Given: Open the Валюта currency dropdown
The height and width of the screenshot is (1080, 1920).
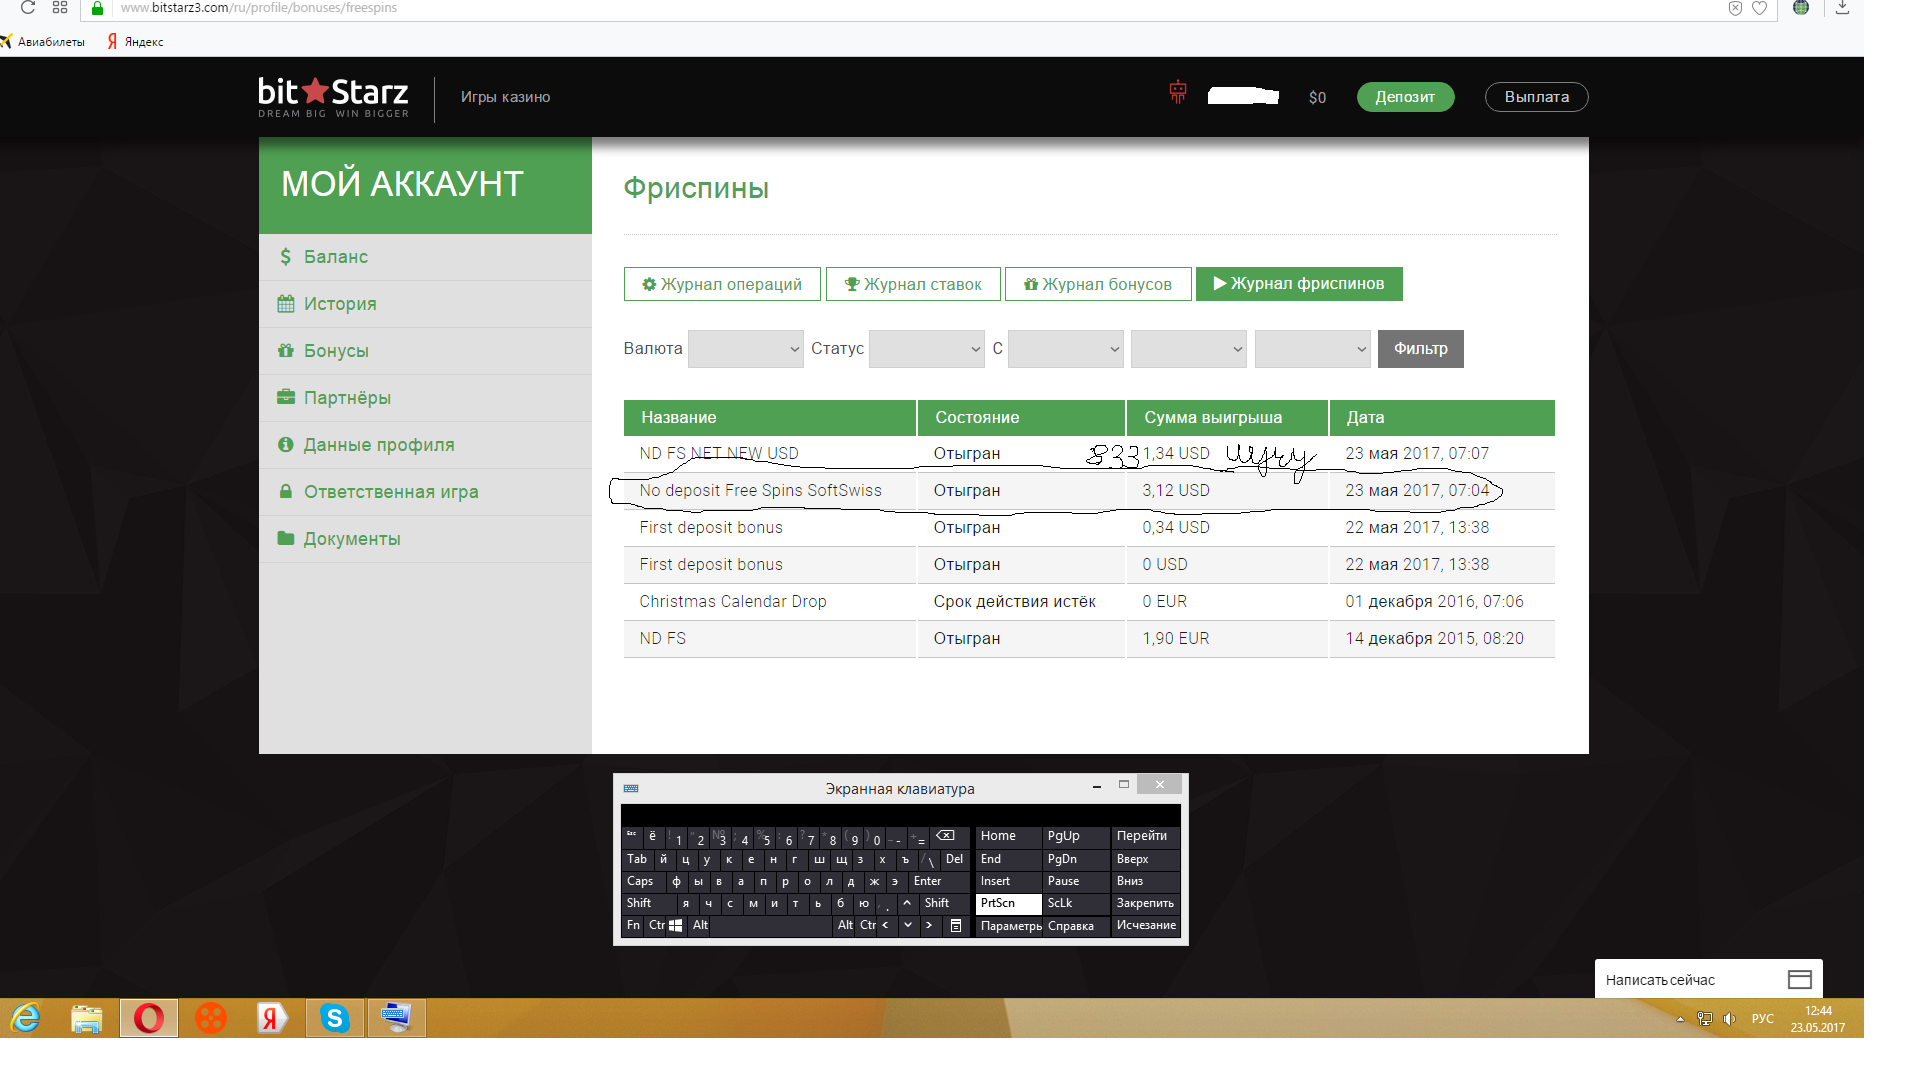Looking at the screenshot, I should tap(745, 349).
